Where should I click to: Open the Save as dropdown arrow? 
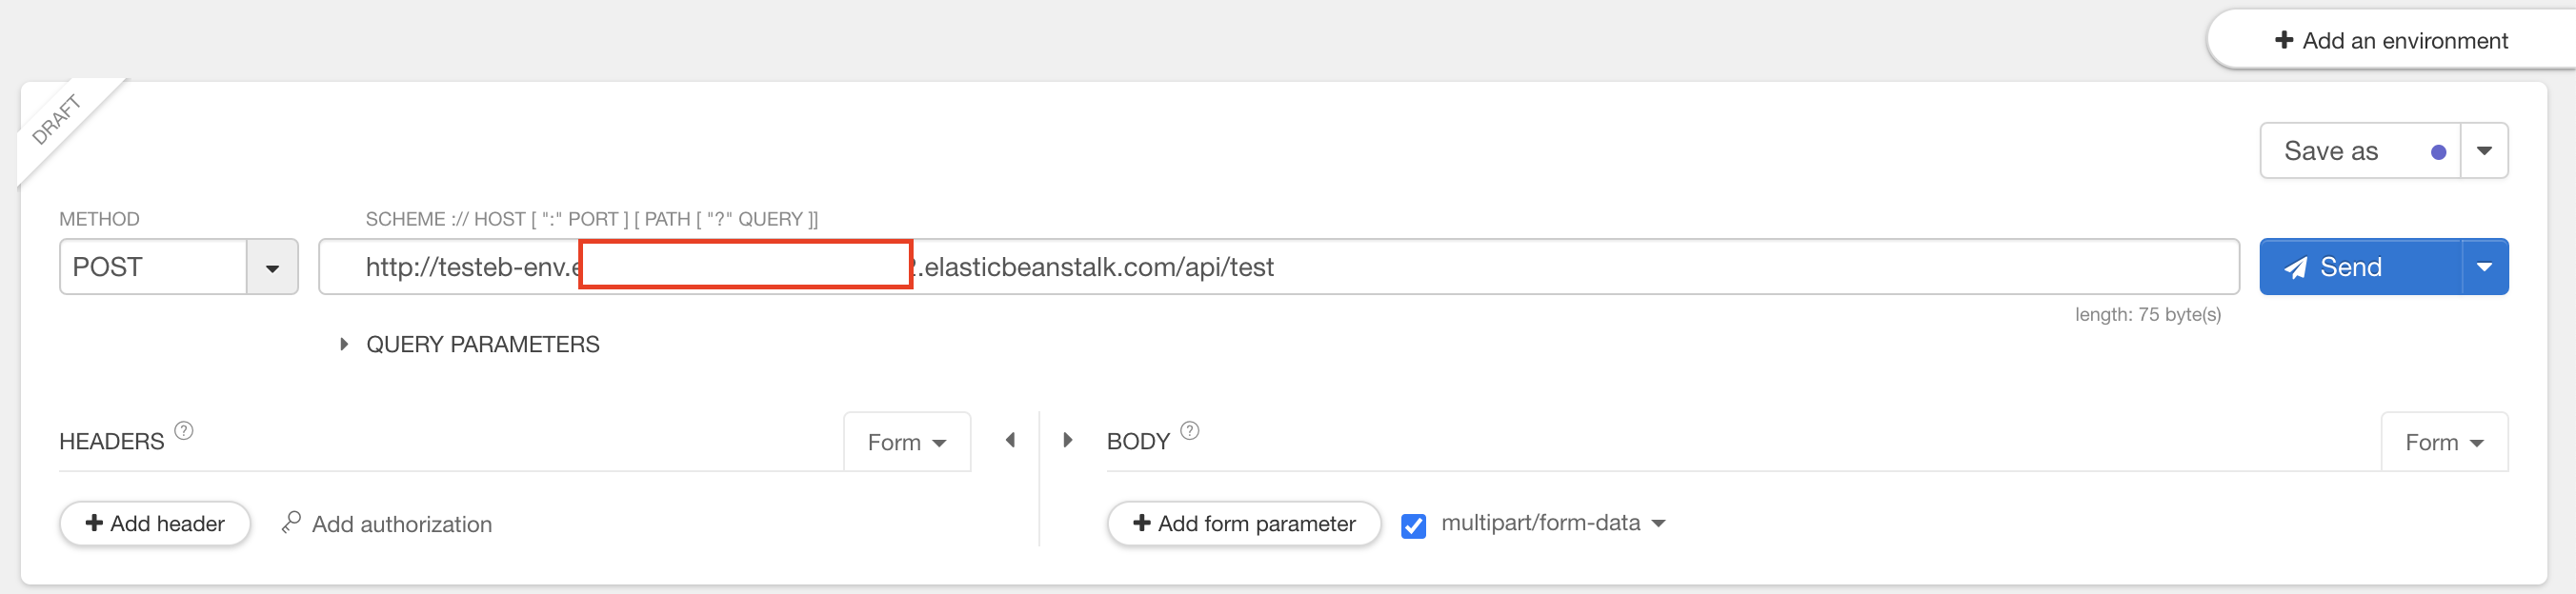[x=2484, y=151]
